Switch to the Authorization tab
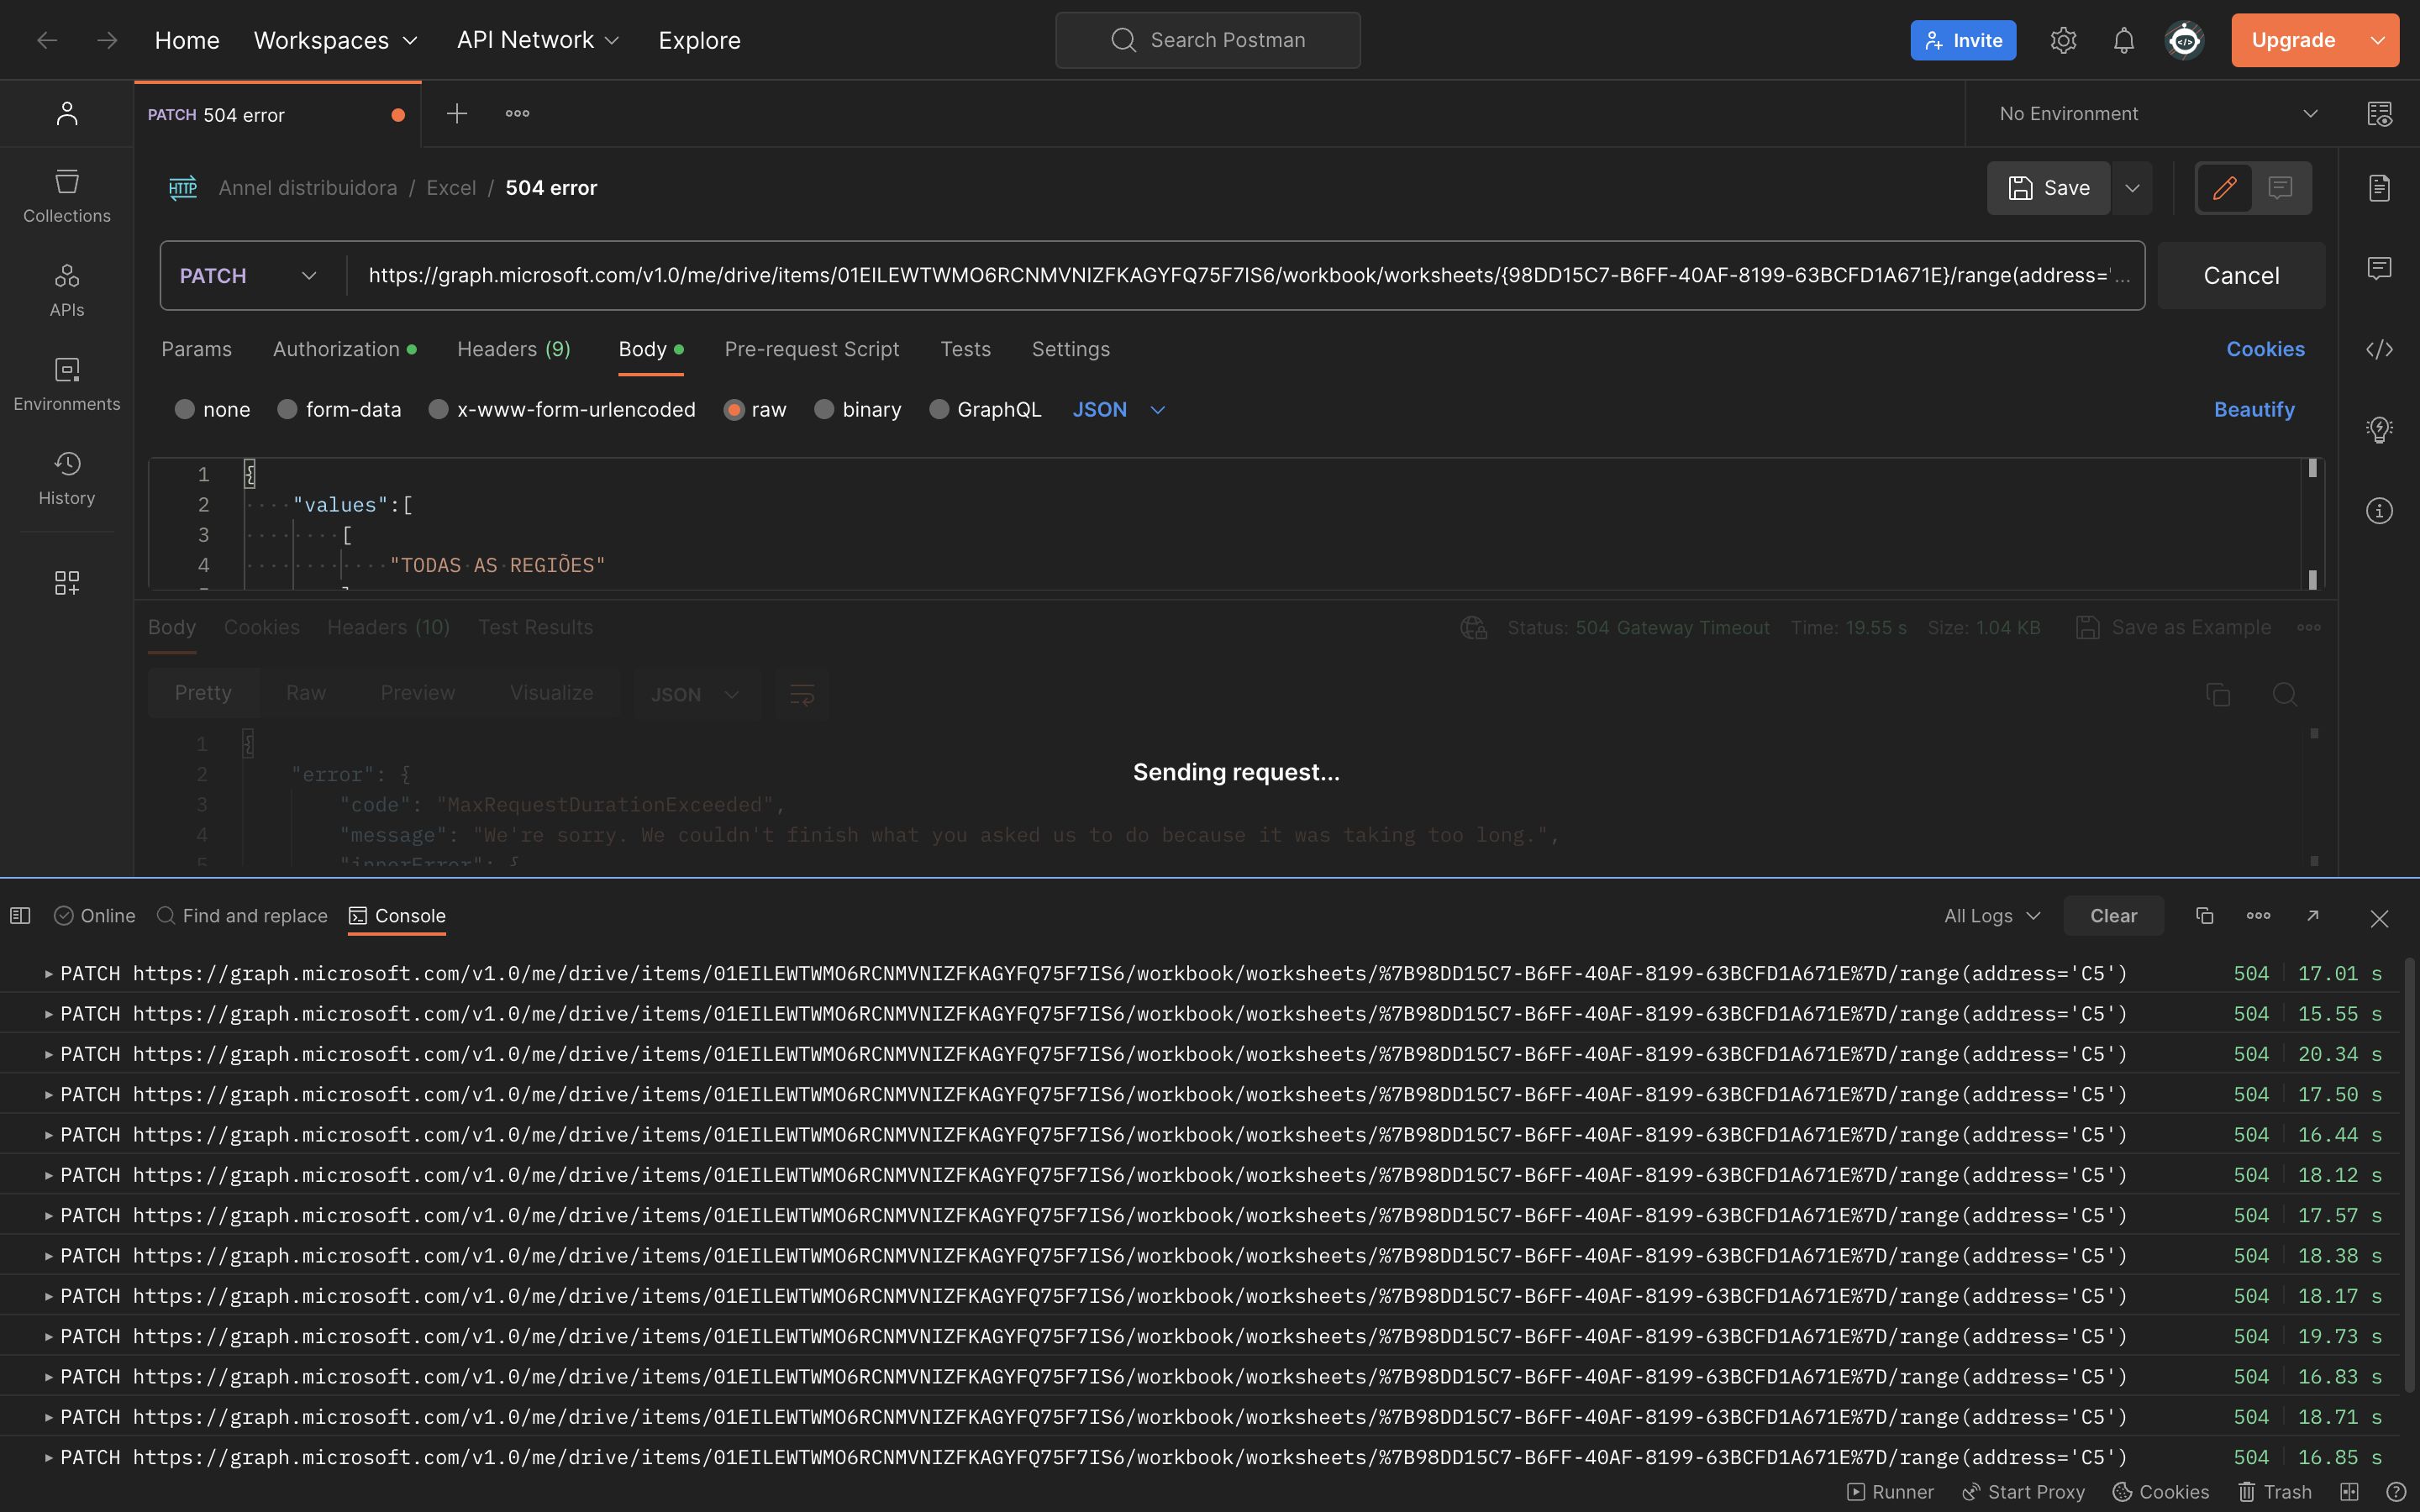The width and height of the screenshot is (2420, 1512). [344, 349]
